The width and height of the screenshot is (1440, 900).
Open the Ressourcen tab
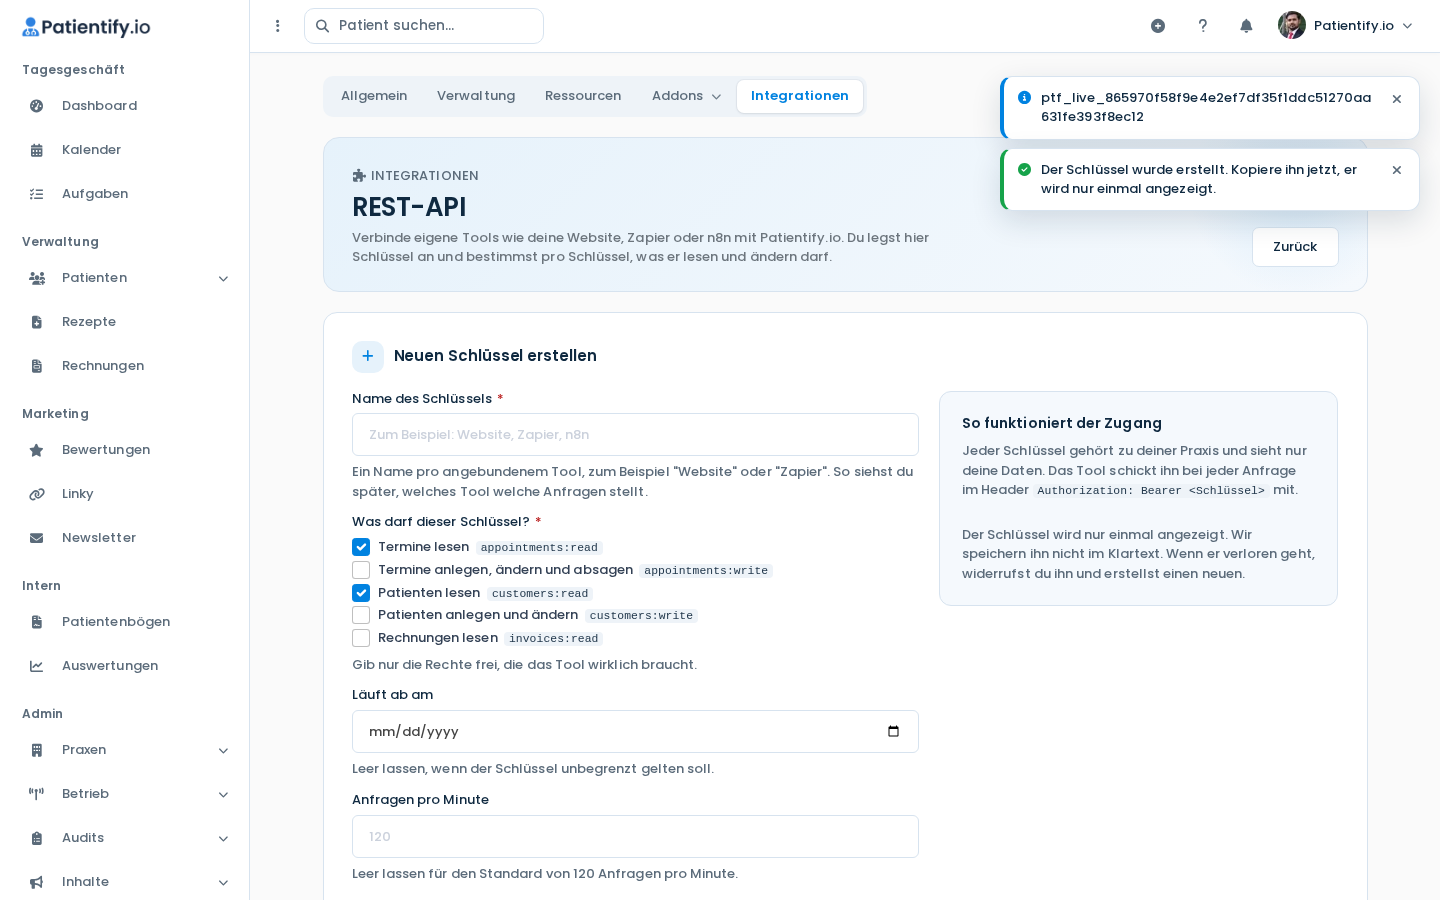click(583, 96)
